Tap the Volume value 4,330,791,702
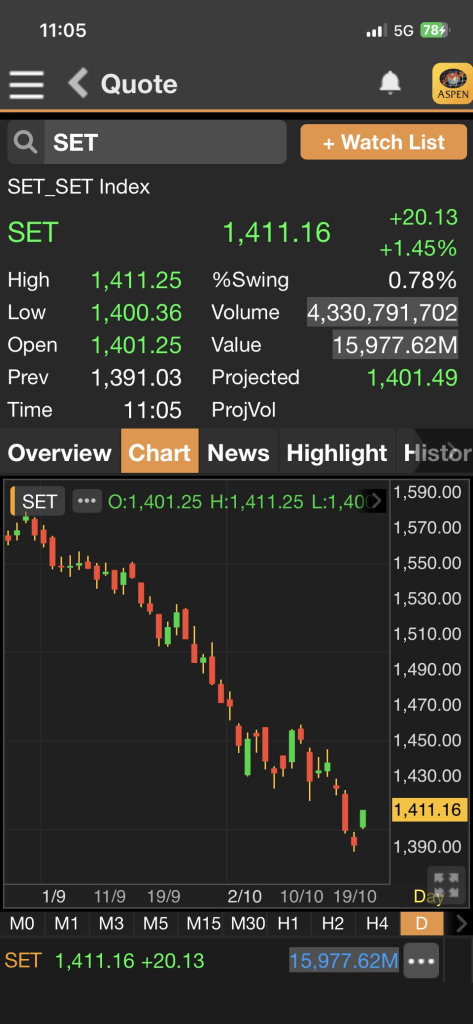The width and height of the screenshot is (473, 1024). click(x=382, y=313)
